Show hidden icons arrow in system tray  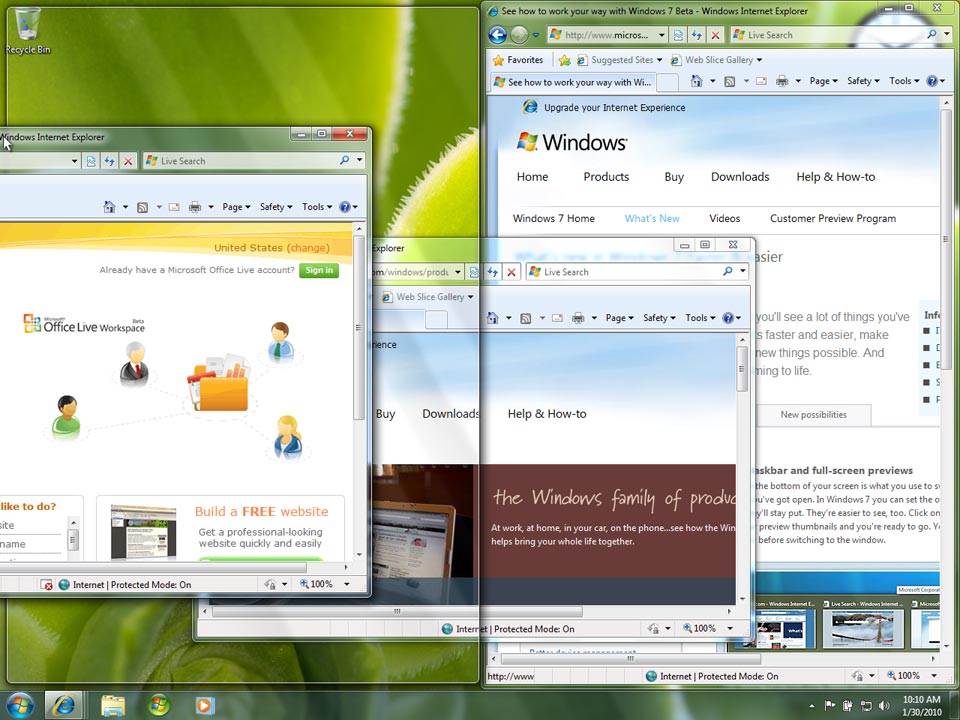(809, 706)
